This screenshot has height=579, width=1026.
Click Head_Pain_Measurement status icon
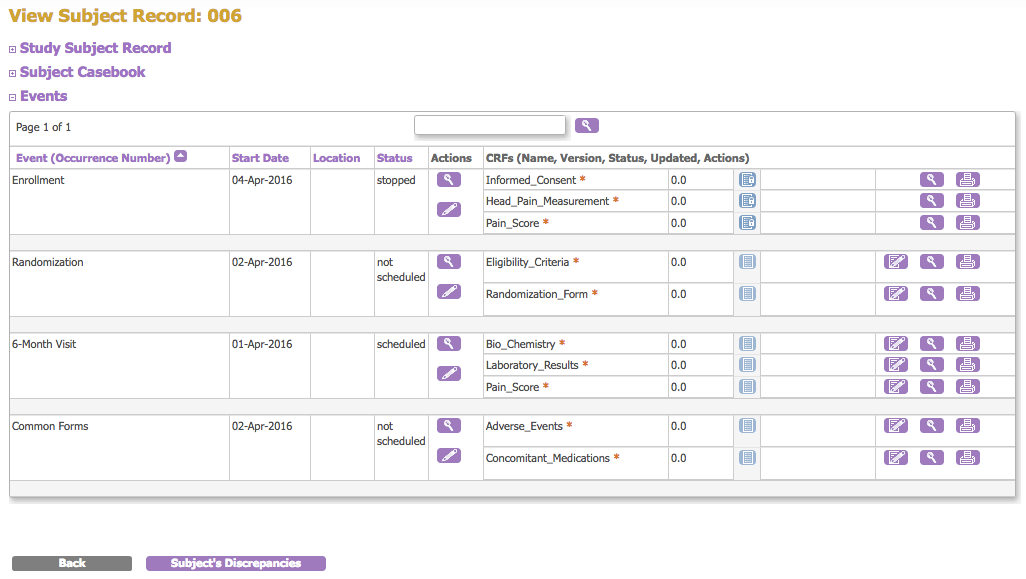[x=747, y=201]
